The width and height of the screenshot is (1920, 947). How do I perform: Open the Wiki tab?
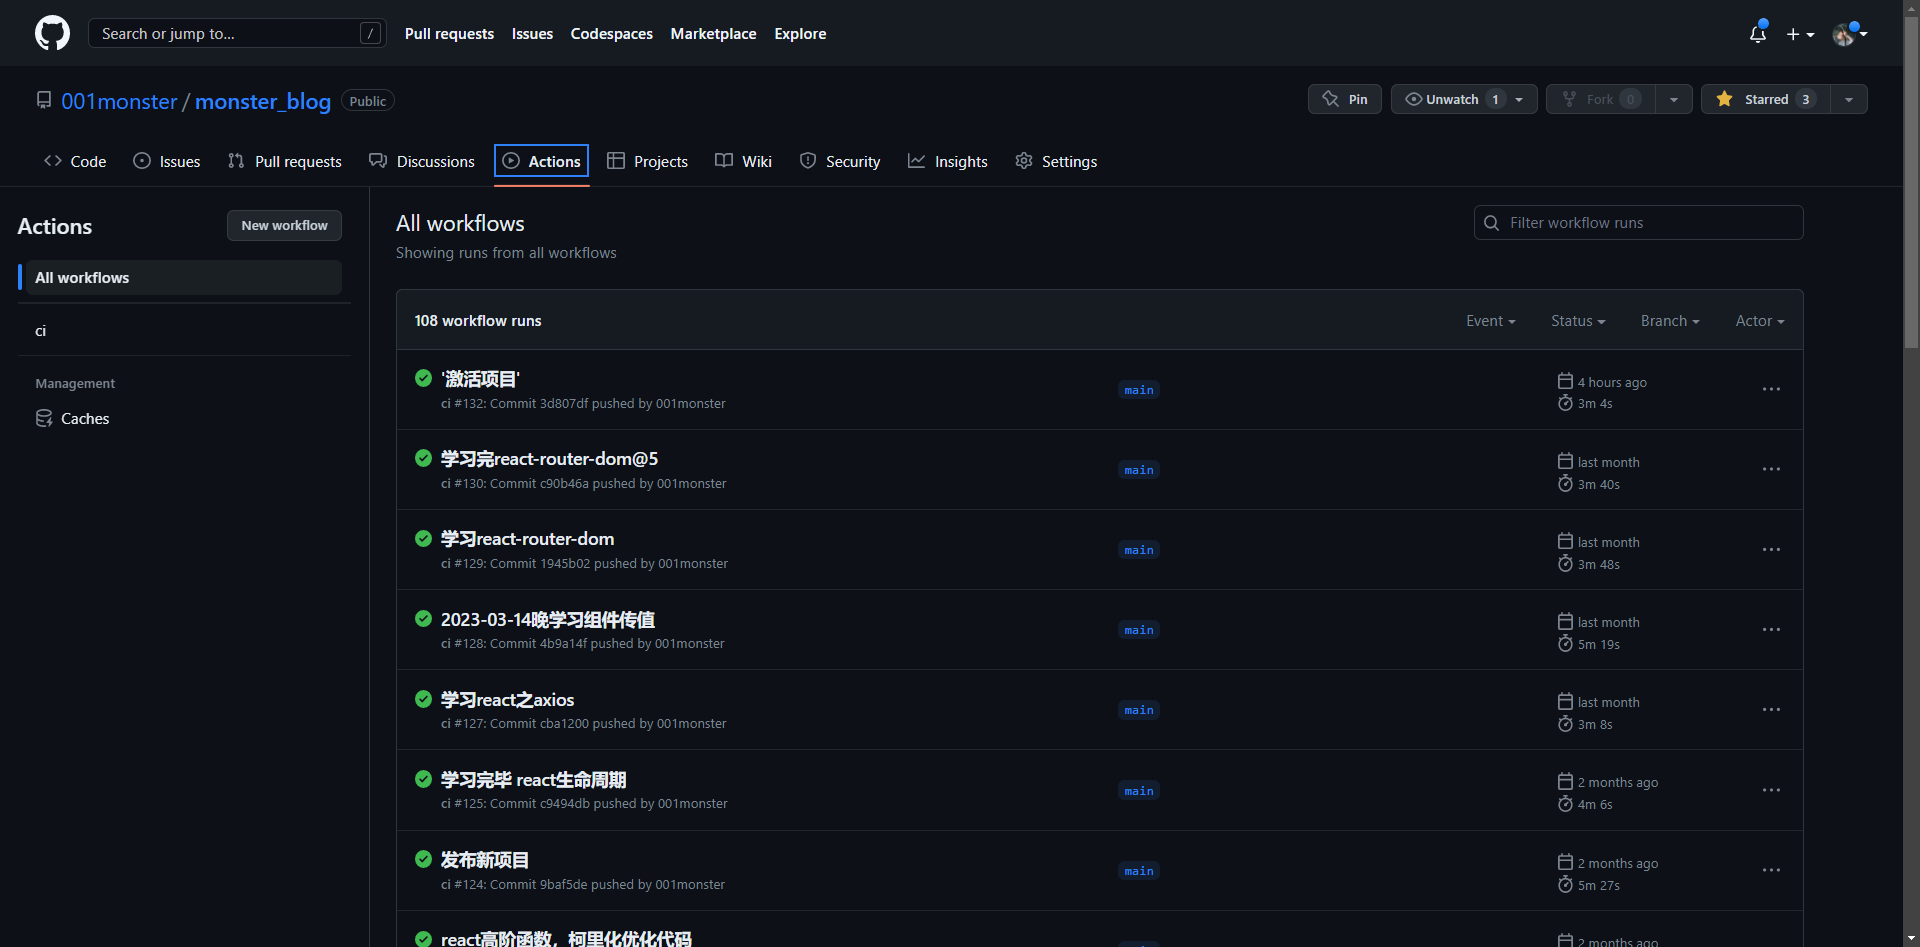click(x=744, y=161)
